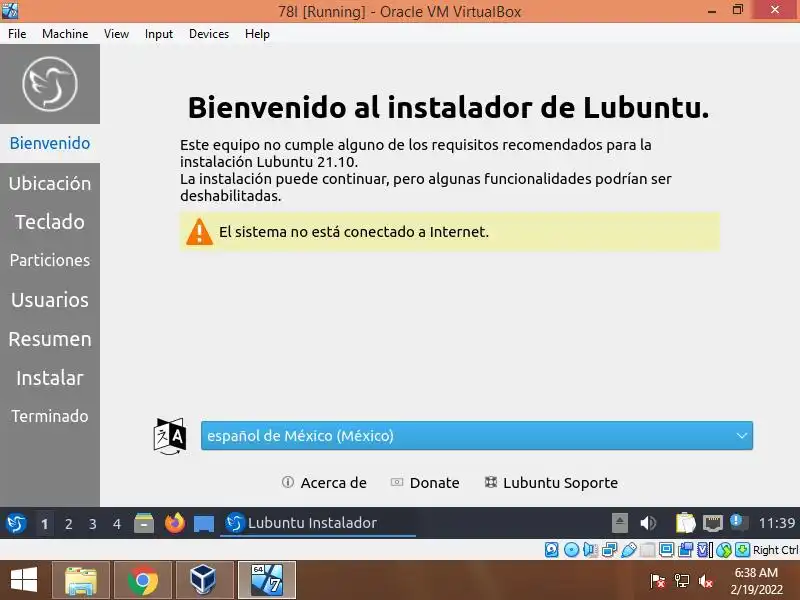Click the Acerca de button
800x600 pixels.
(x=324, y=483)
